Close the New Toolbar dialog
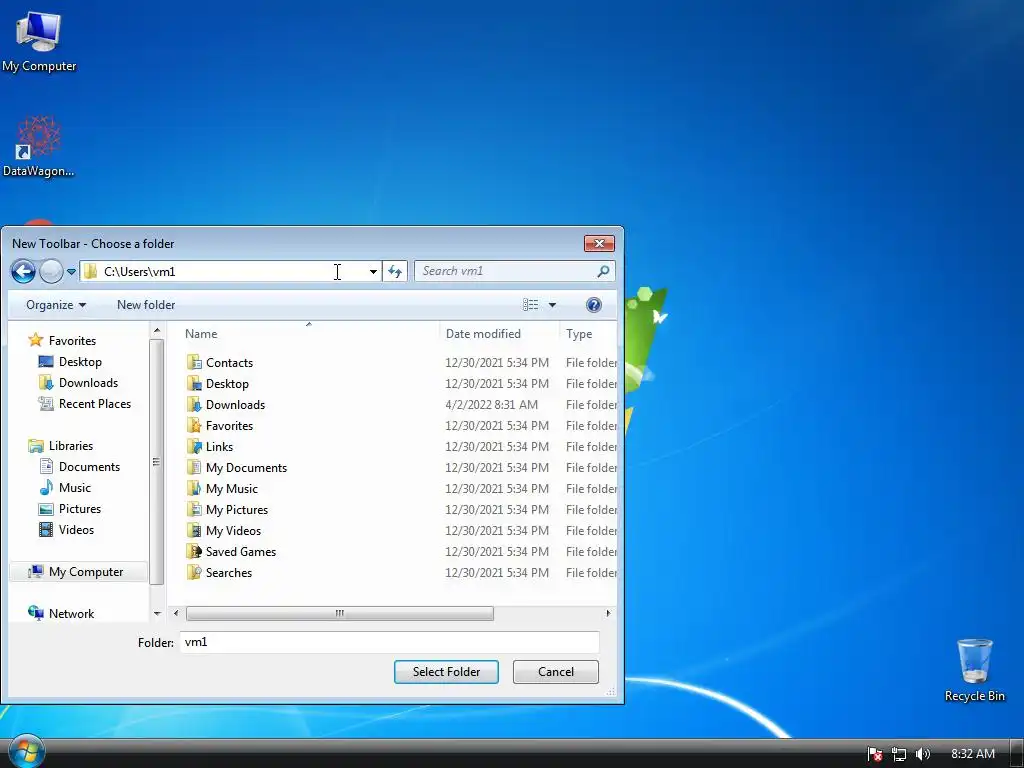This screenshot has height=768, width=1024. coord(599,244)
